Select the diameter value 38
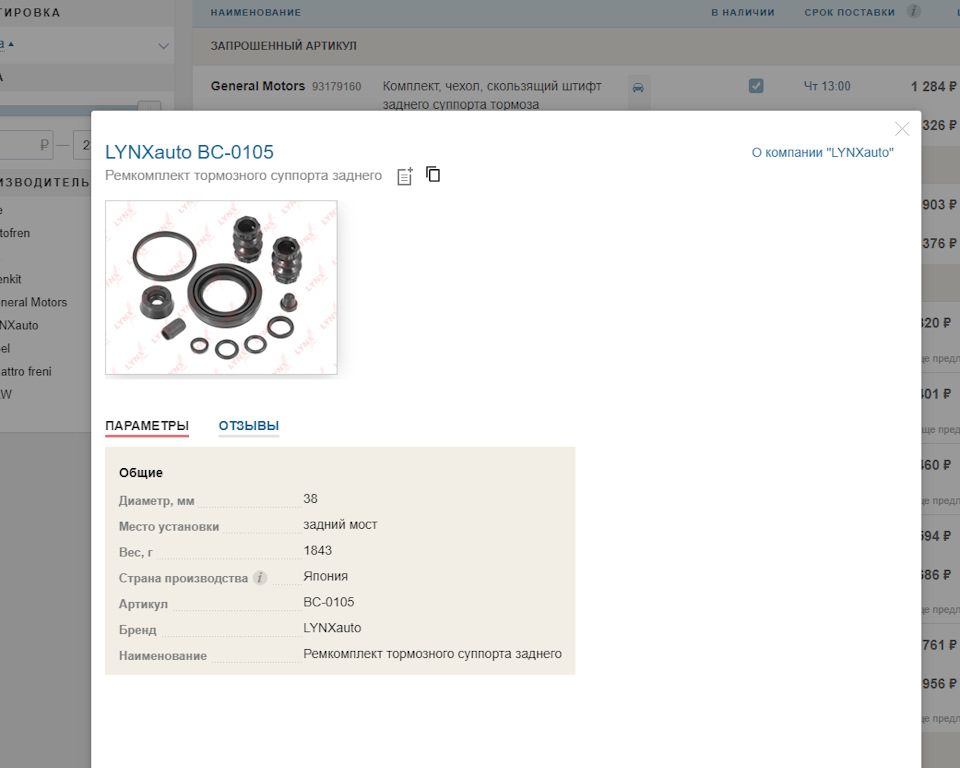960x768 pixels. [310, 499]
